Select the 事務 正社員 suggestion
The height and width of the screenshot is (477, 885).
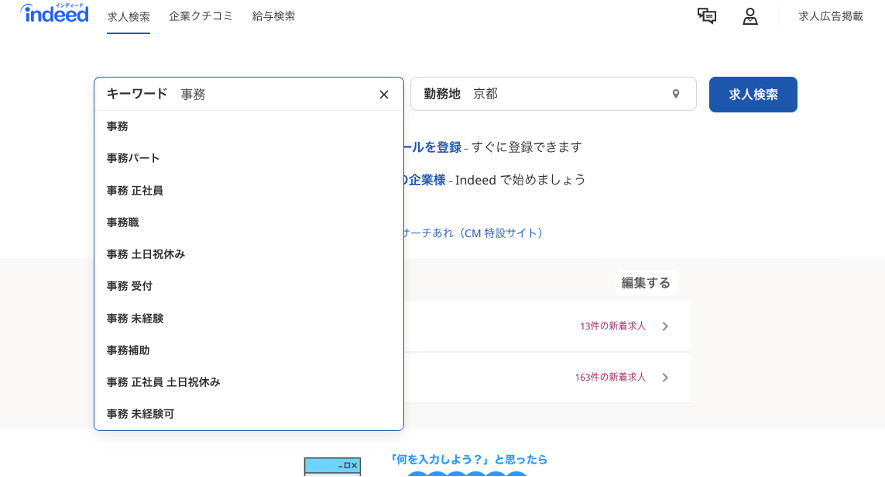point(135,190)
